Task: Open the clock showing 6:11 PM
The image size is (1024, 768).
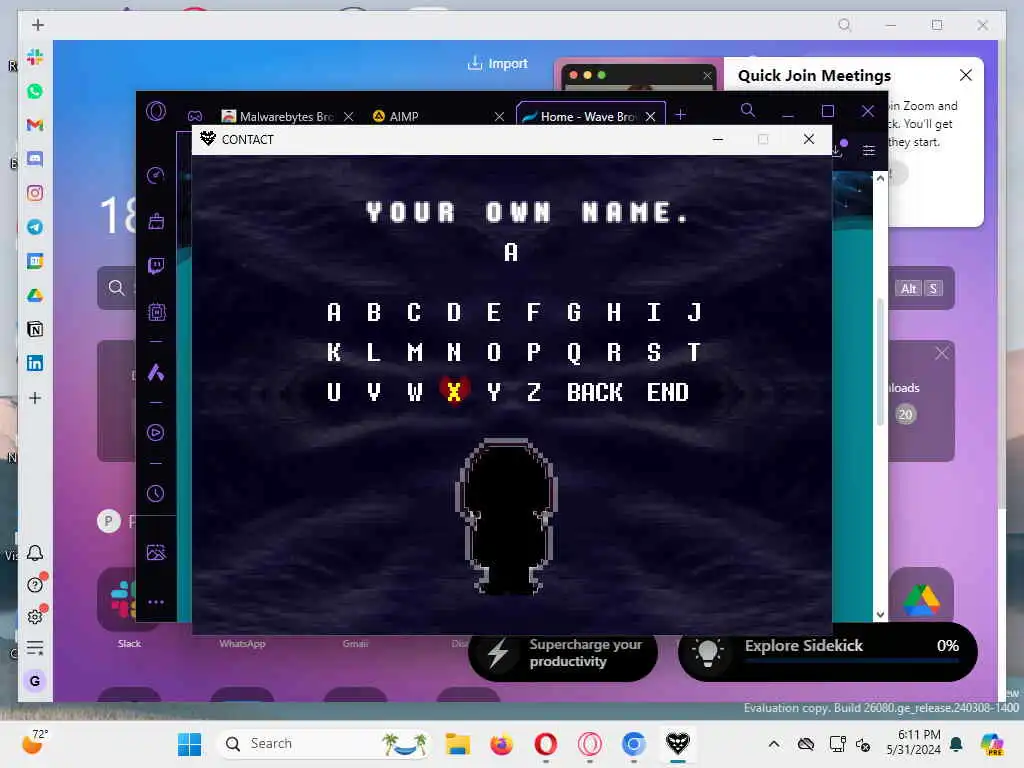Action: point(914,743)
